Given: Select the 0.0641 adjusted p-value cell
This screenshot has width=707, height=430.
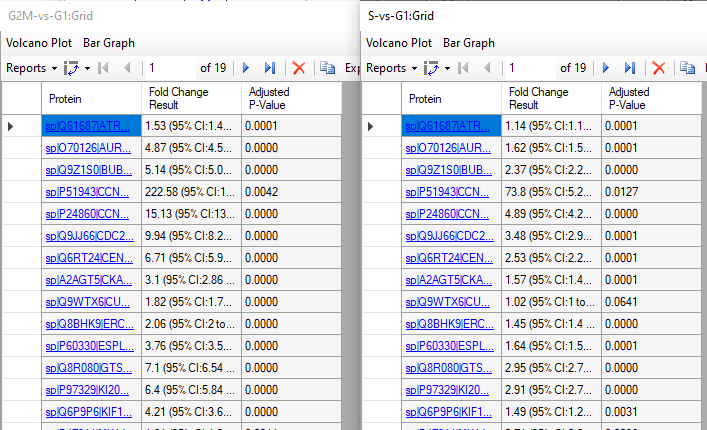Looking at the screenshot, I should point(651,302).
